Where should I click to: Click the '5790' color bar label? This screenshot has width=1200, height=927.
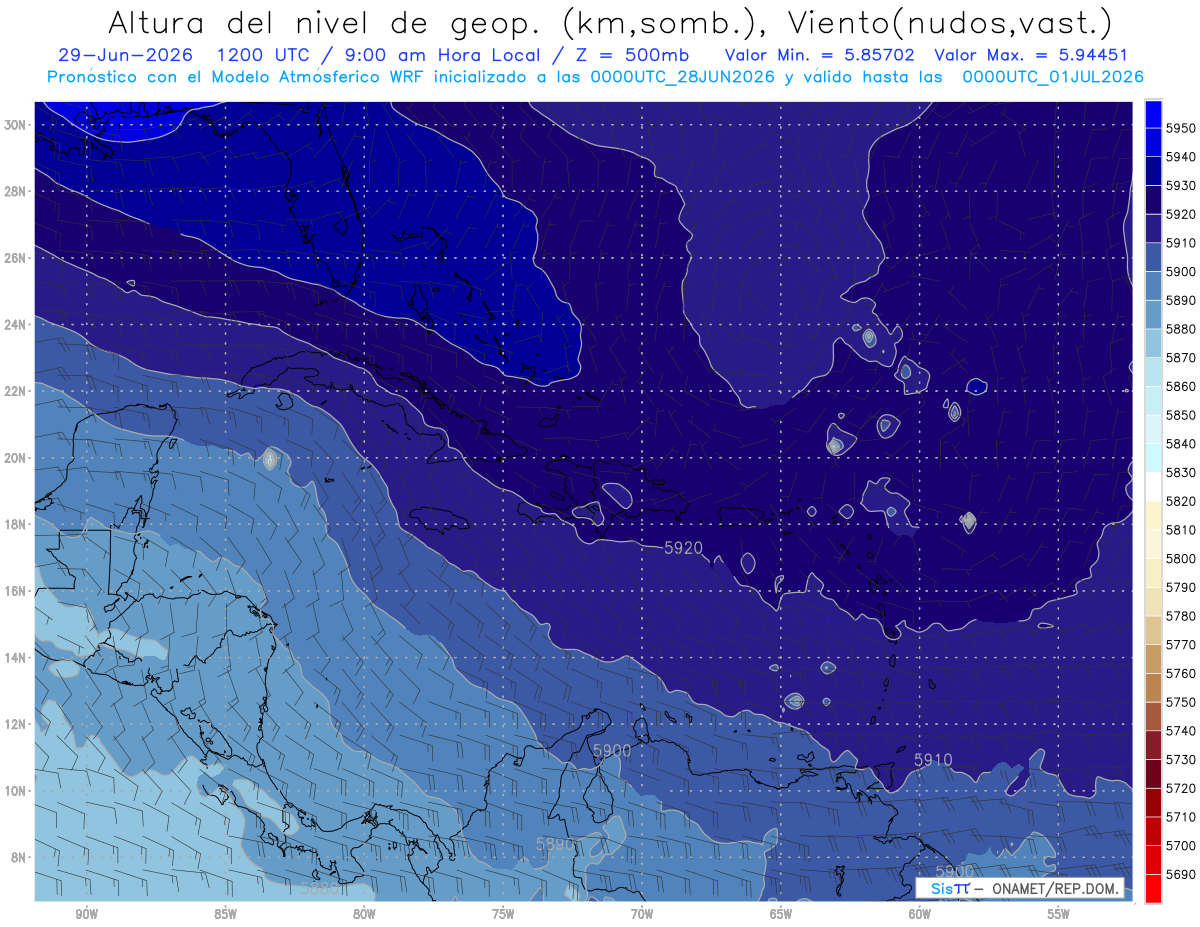coord(1180,587)
